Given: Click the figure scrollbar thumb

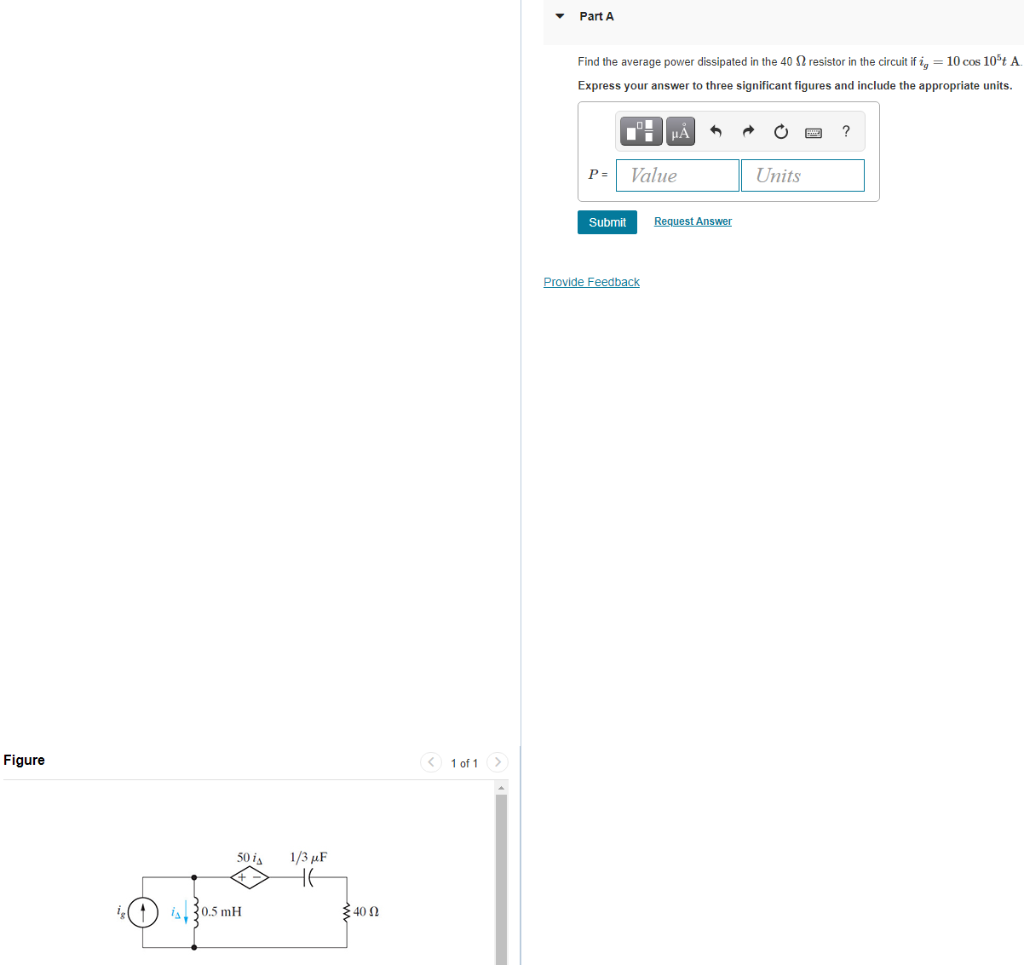Looking at the screenshot, I should click(501, 870).
